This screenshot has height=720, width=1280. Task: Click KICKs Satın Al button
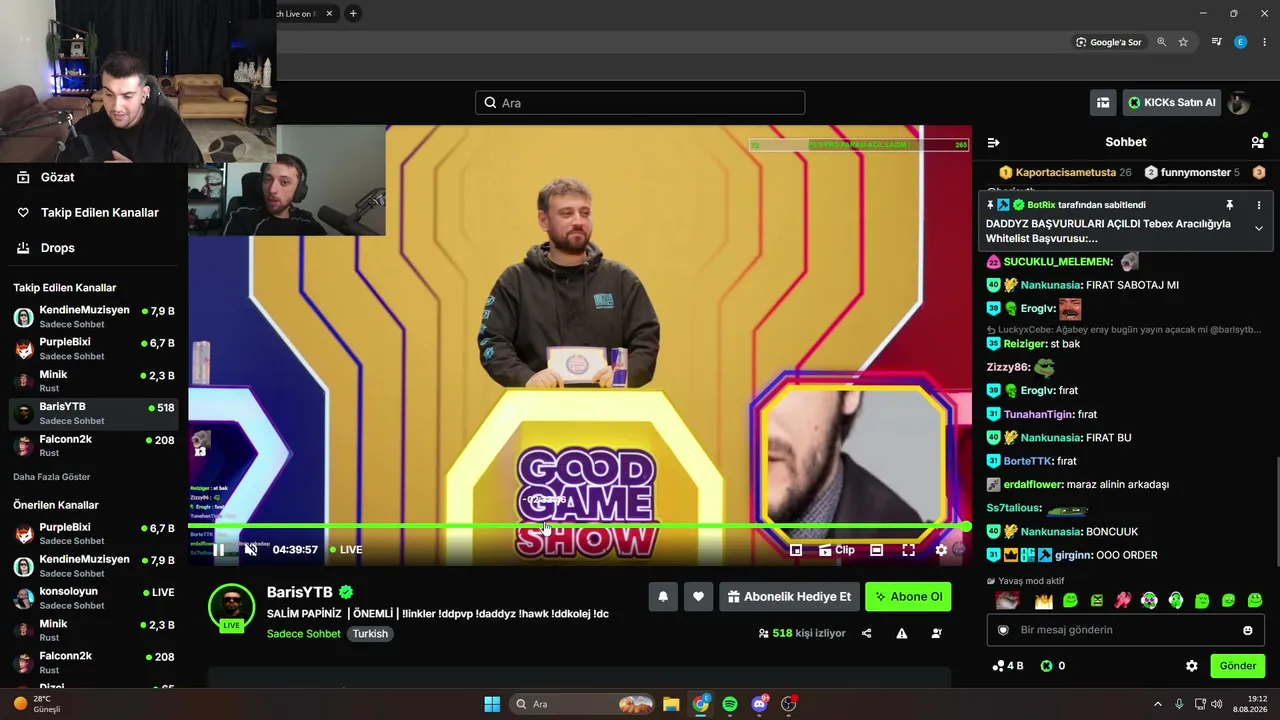(1172, 102)
